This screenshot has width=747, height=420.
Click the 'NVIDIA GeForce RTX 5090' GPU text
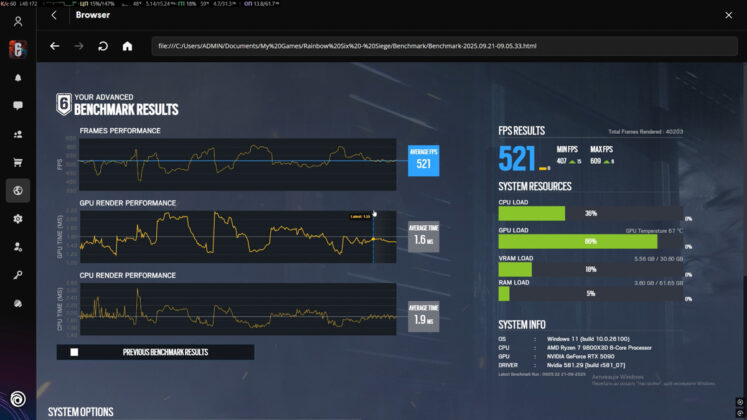580,357
